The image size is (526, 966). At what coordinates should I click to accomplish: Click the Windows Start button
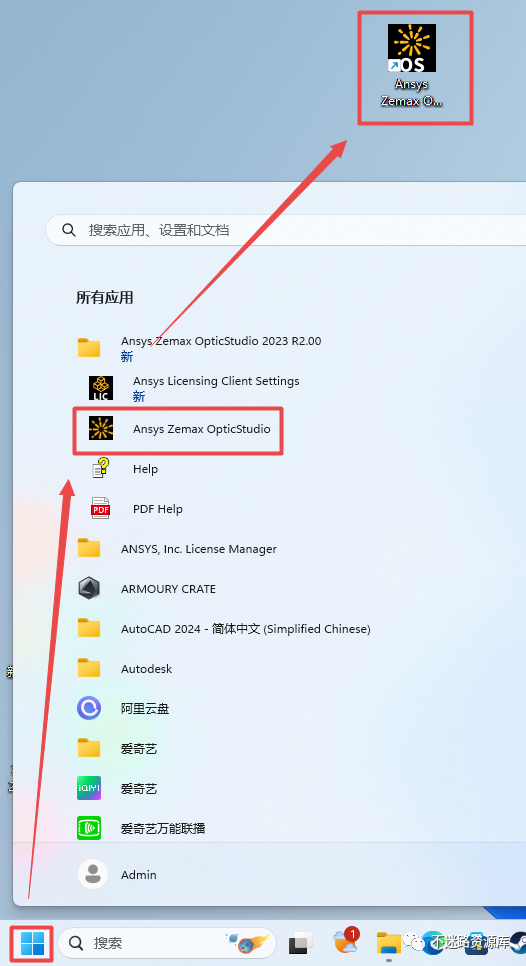coord(33,943)
